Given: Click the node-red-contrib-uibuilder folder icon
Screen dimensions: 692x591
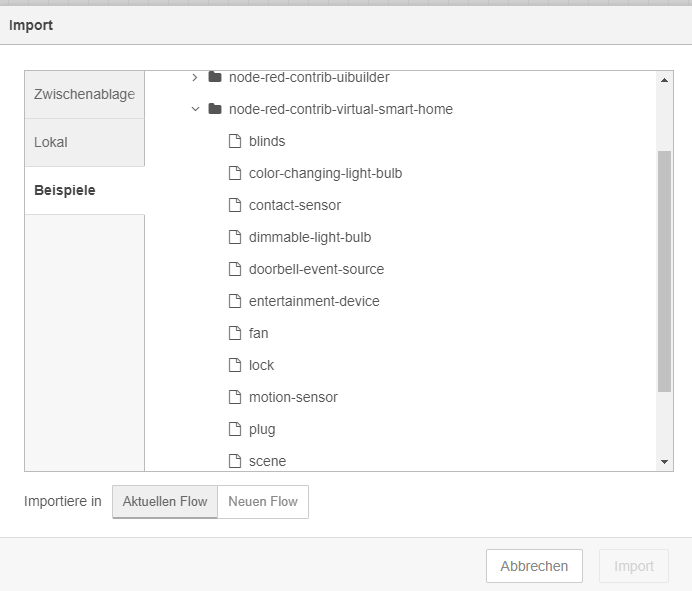Looking at the screenshot, I should click(214, 77).
